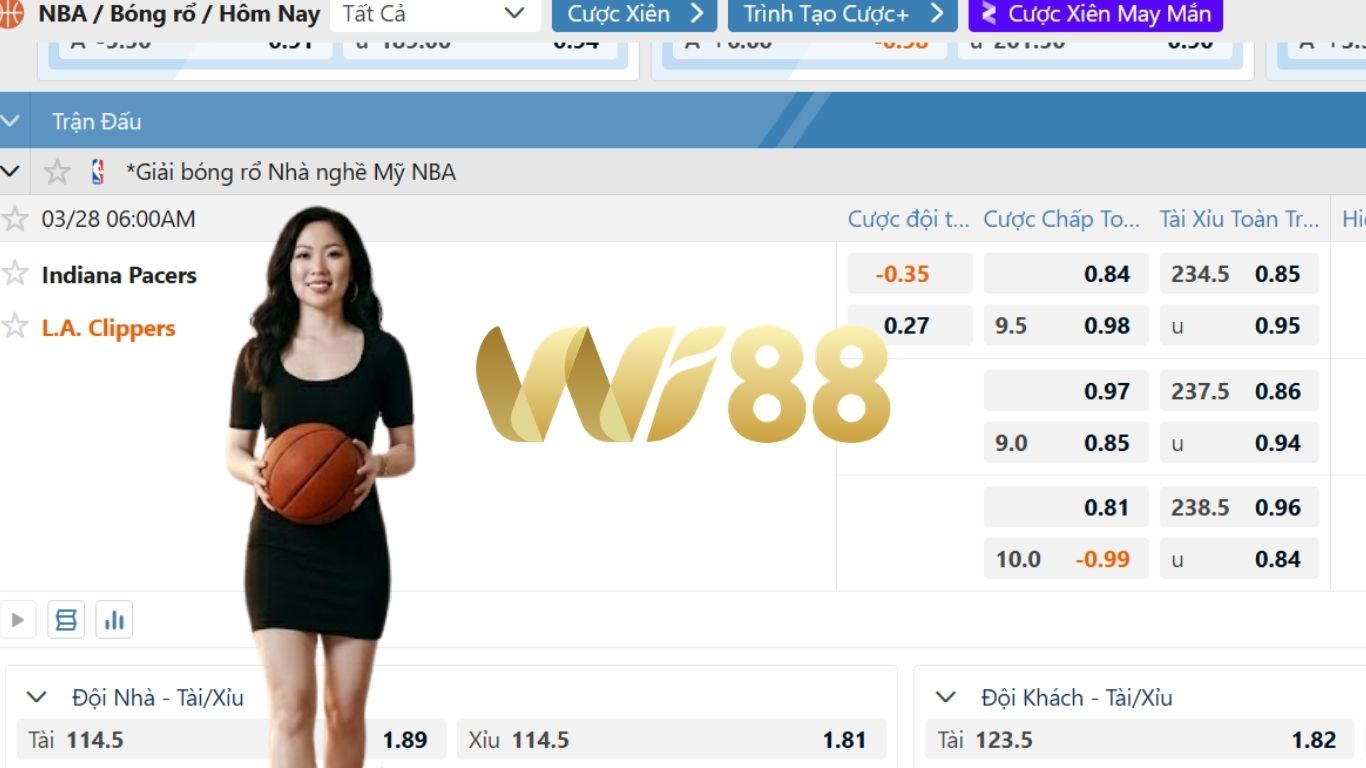Collapse the Trận Đấu section chevron
1366x768 pixels.
tap(10, 121)
